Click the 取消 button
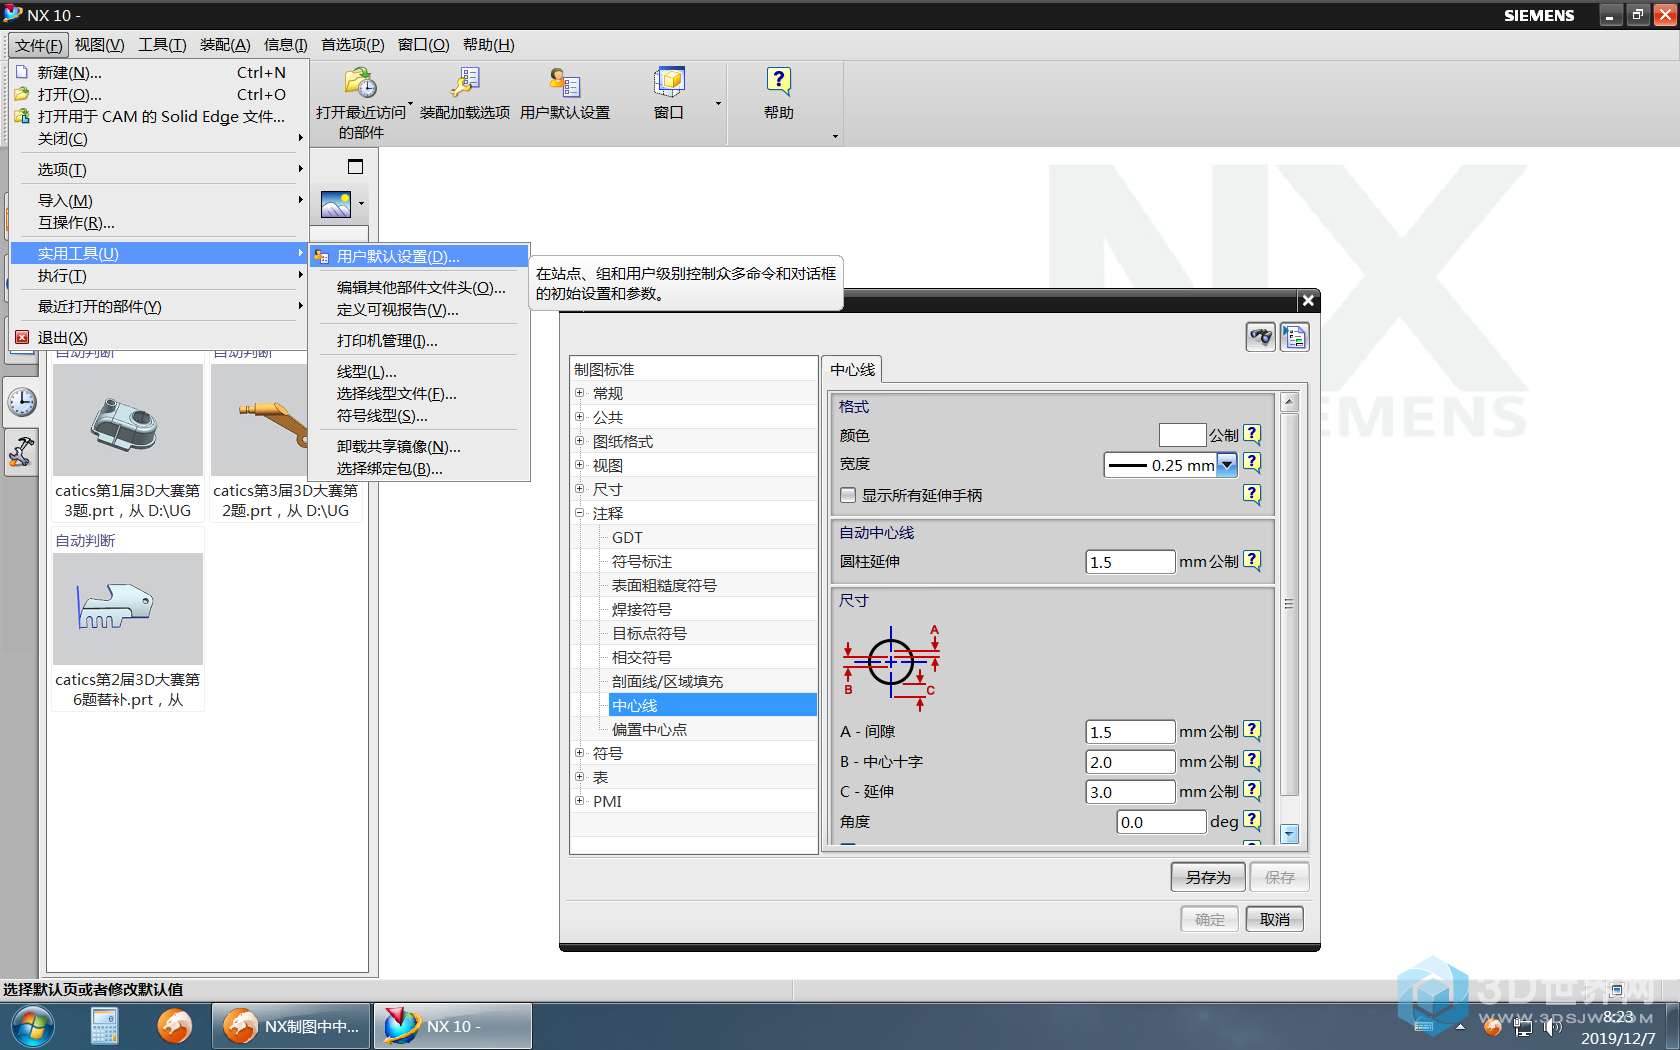 [x=1275, y=919]
